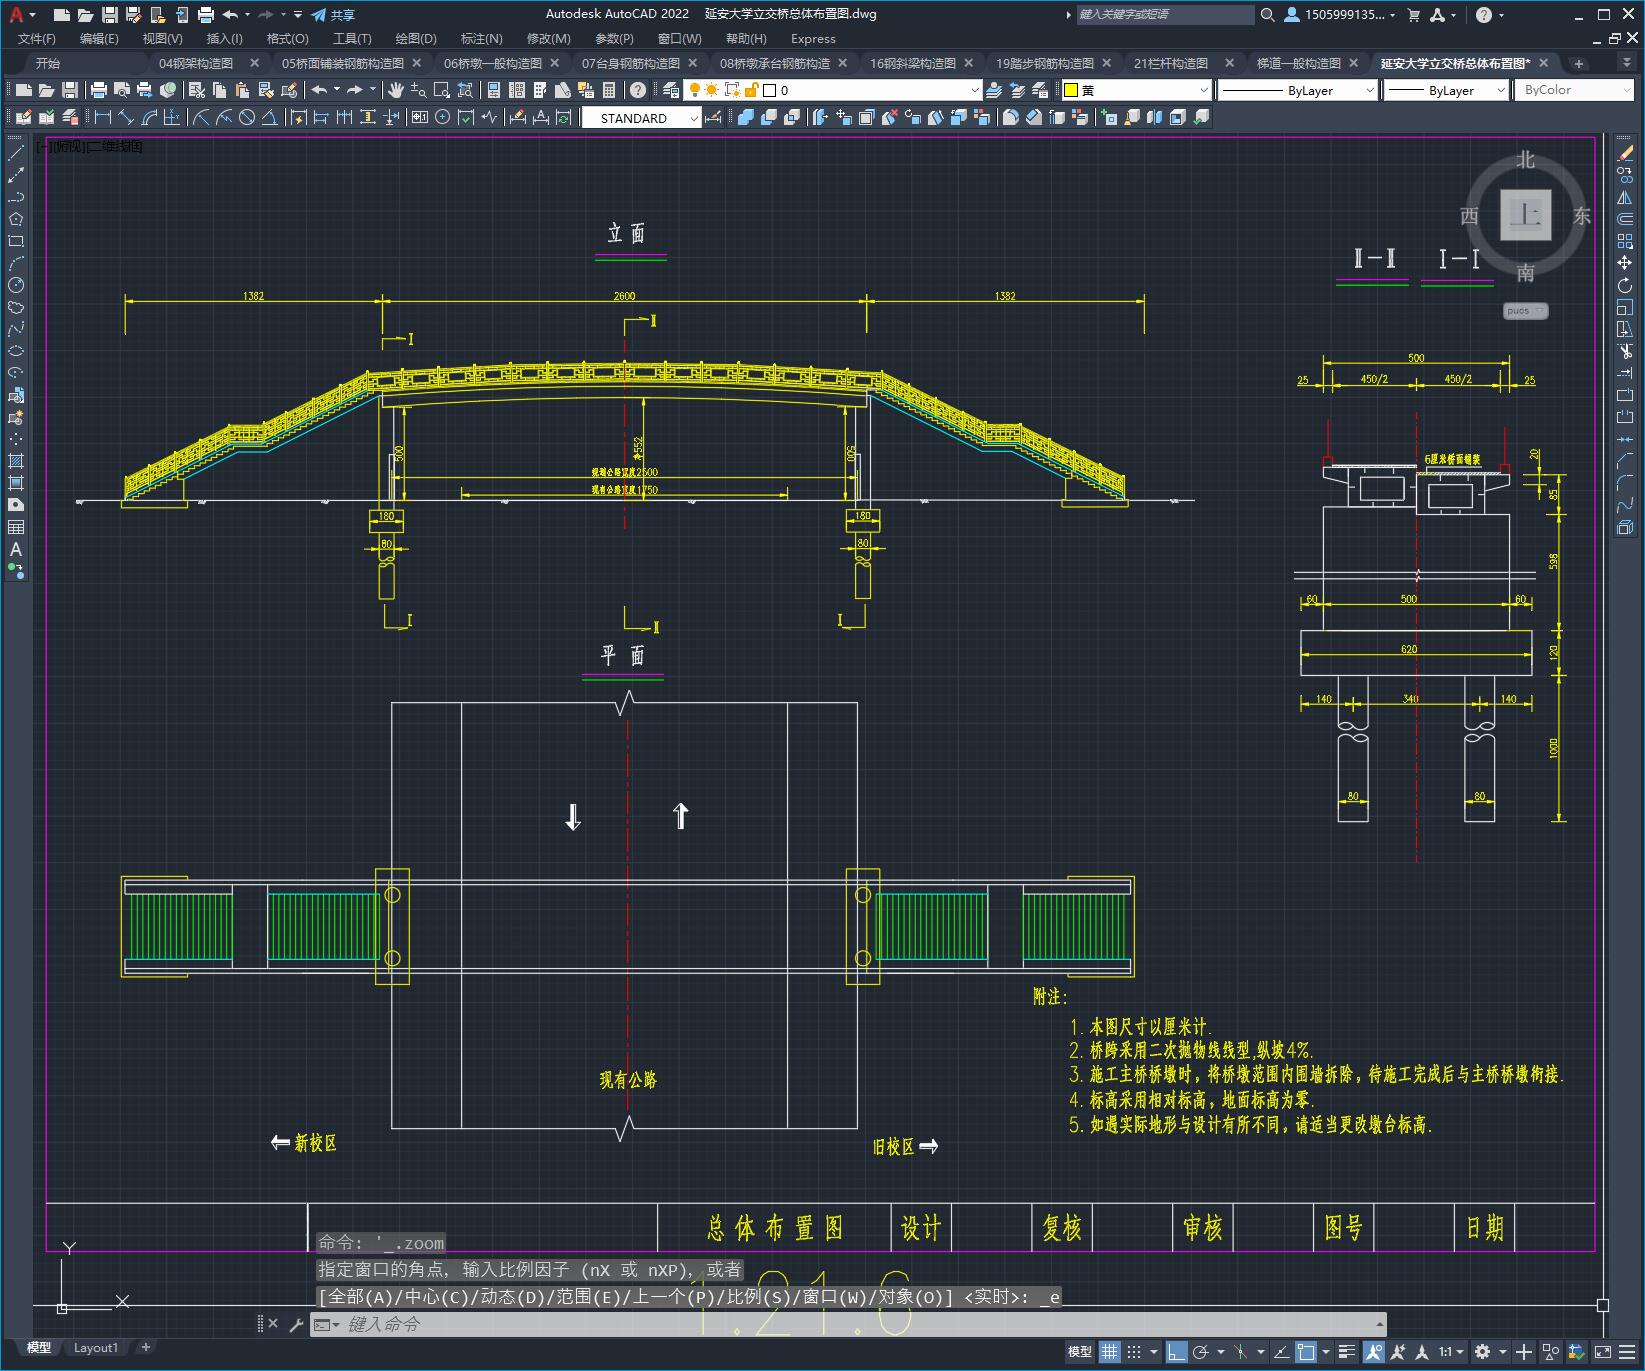The width and height of the screenshot is (1645, 1371).
Task: Select the Aligned dimension tool
Action: [126, 117]
